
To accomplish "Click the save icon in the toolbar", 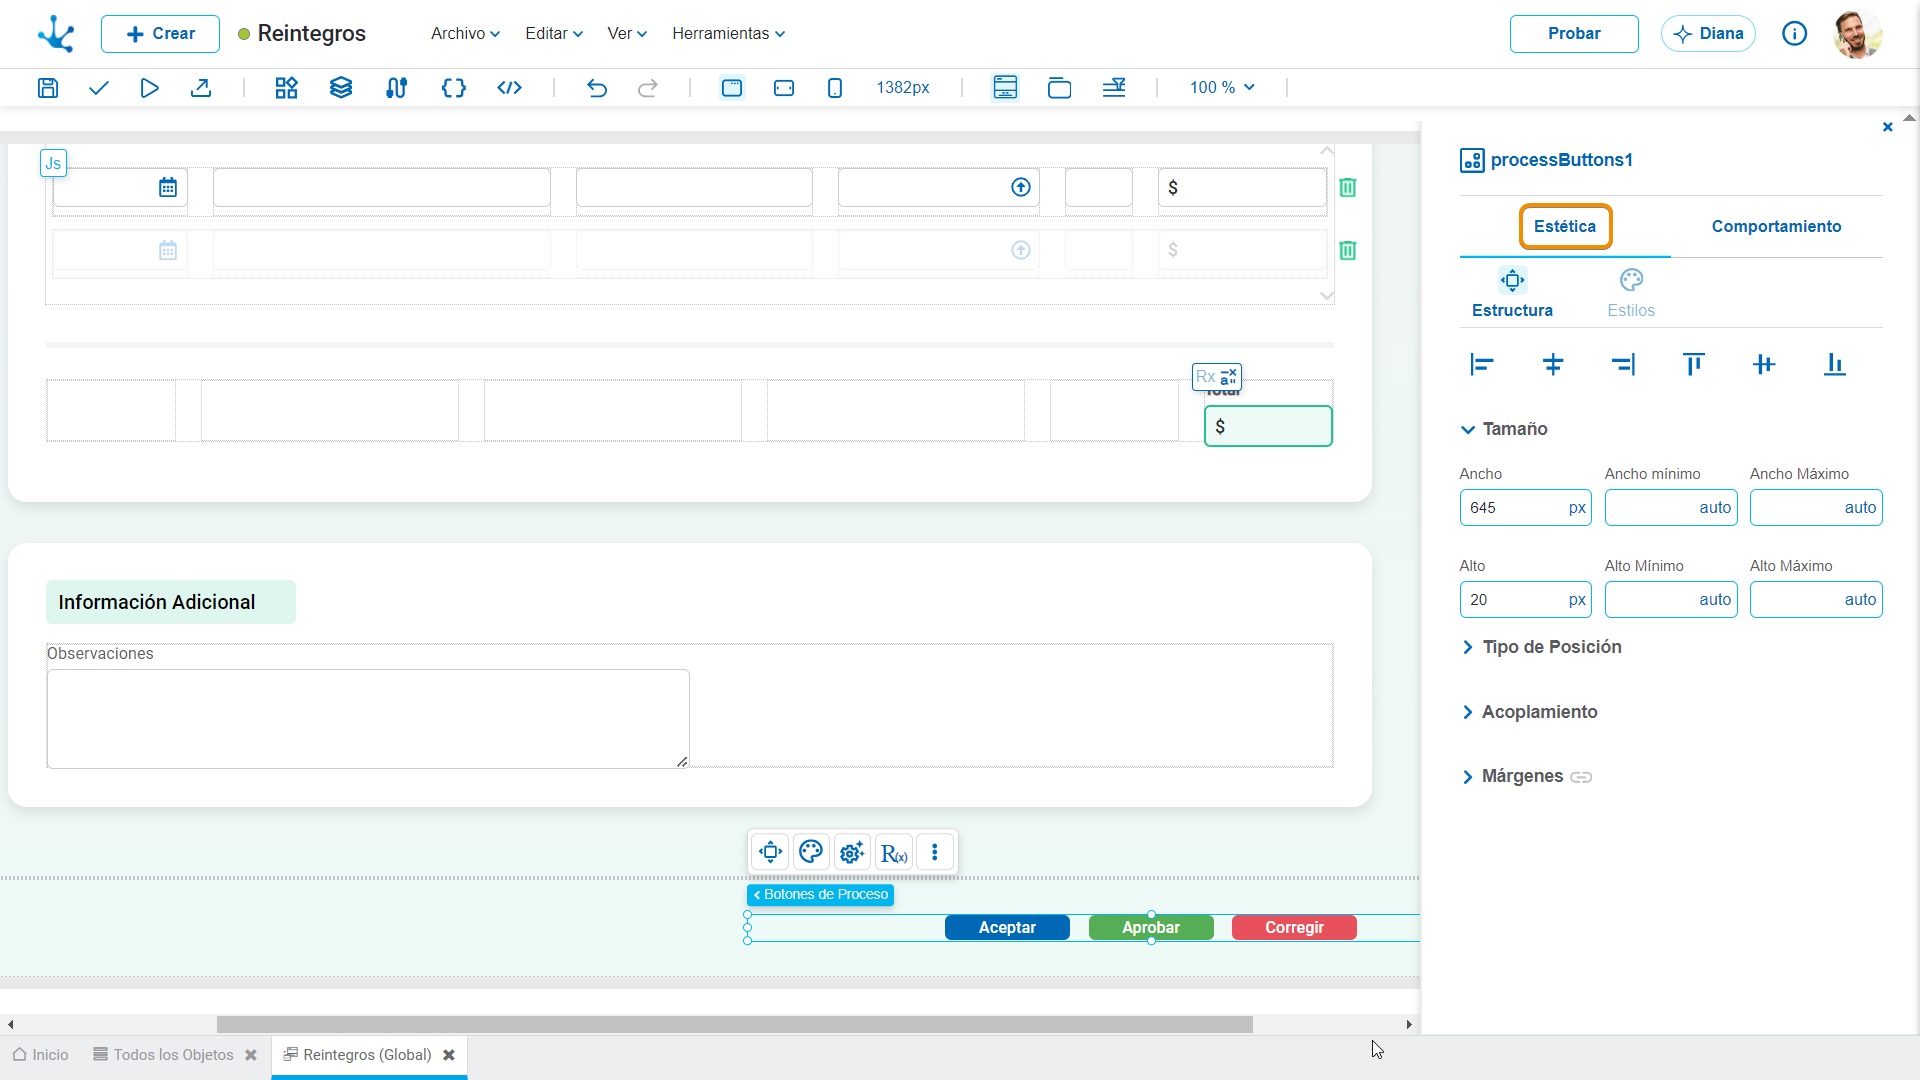I will 47,88.
